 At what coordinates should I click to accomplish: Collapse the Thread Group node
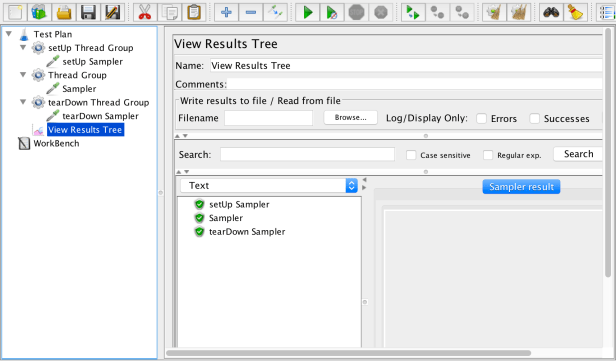[23, 75]
